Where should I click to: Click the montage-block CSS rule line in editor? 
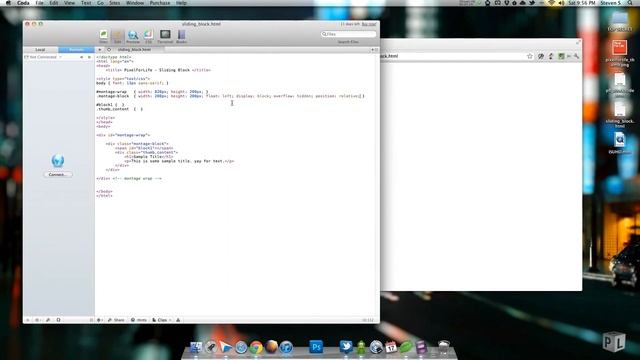[230, 96]
